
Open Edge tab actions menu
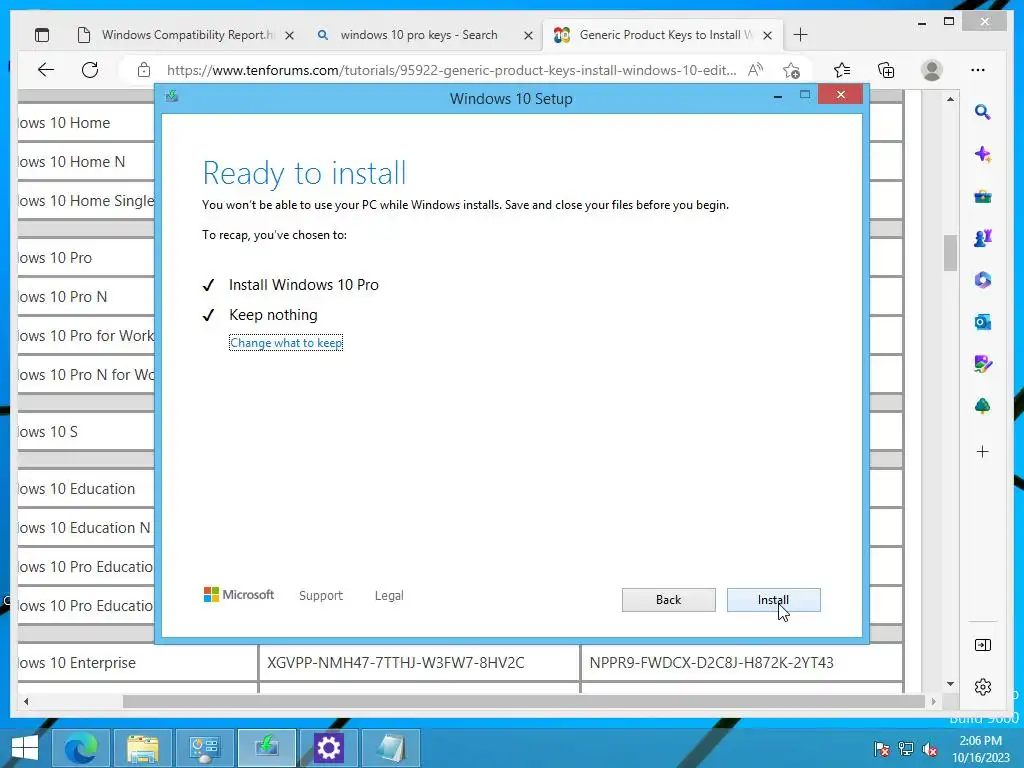(x=42, y=35)
